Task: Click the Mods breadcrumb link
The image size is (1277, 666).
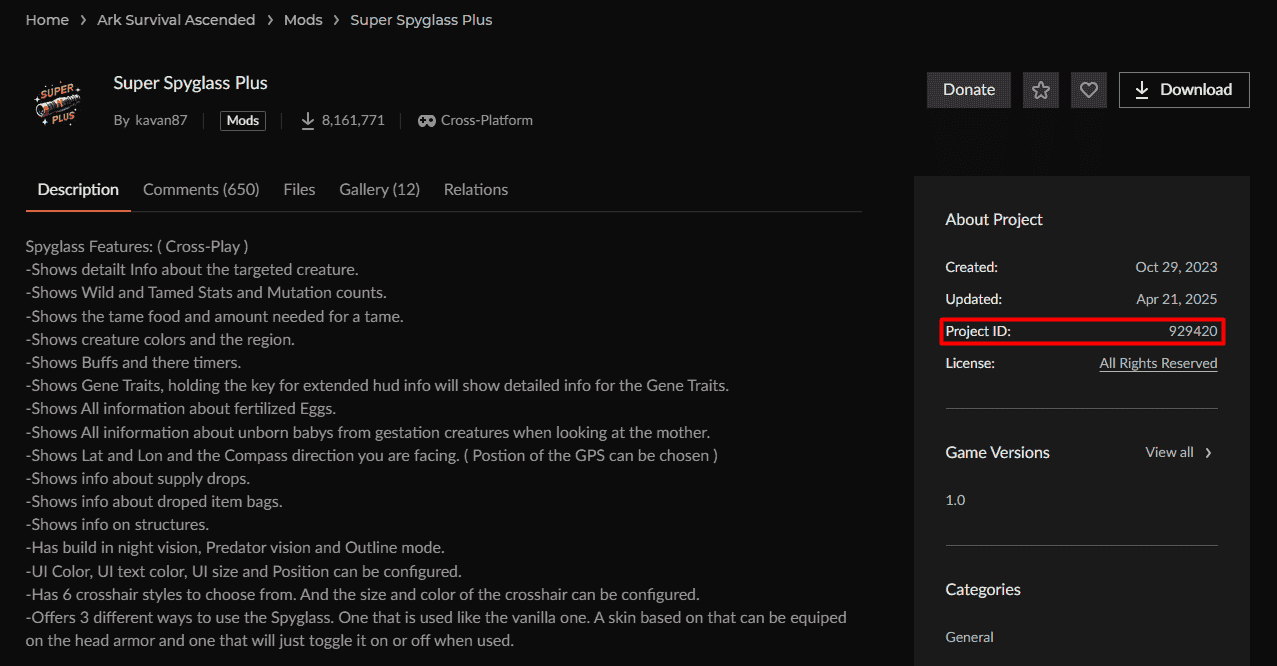Action: pos(303,20)
